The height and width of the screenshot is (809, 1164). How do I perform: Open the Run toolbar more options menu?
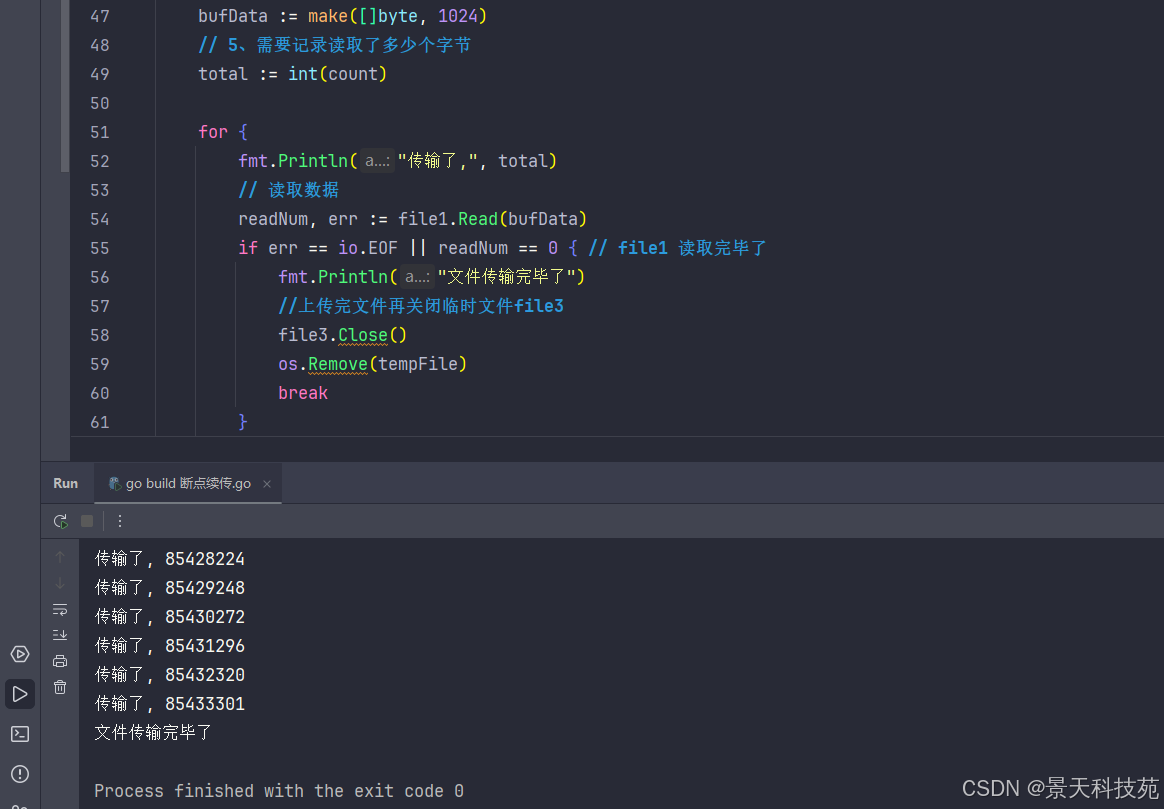pyautogui.click(x=120, y=521)
